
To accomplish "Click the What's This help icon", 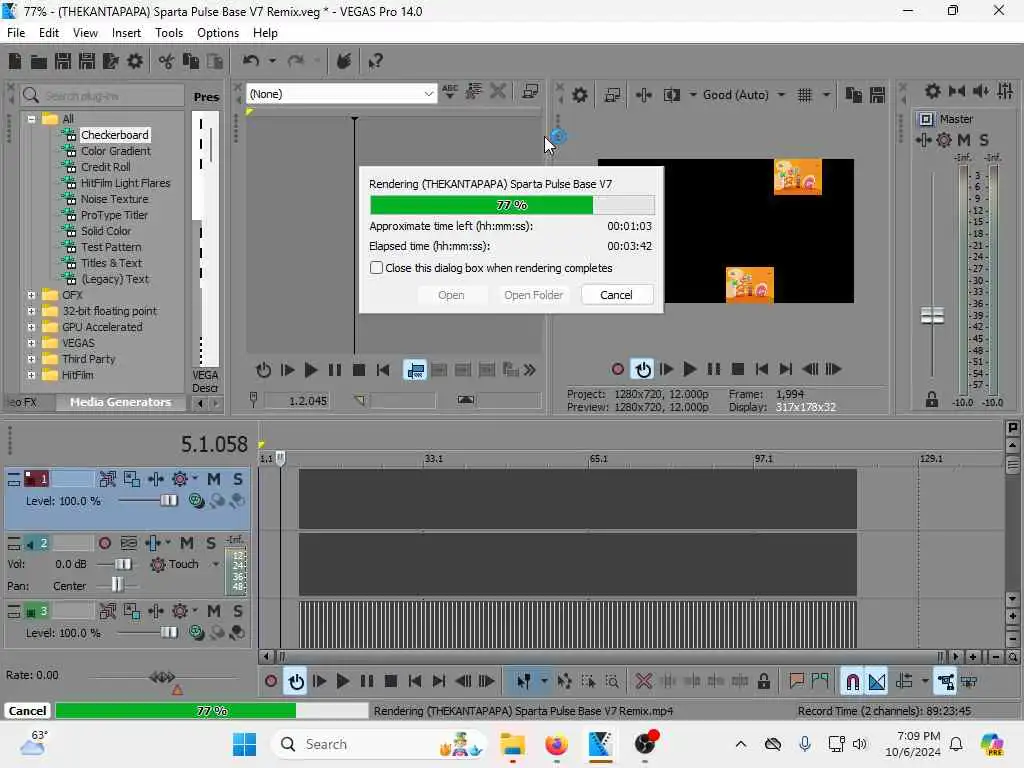I will [376, 61].
